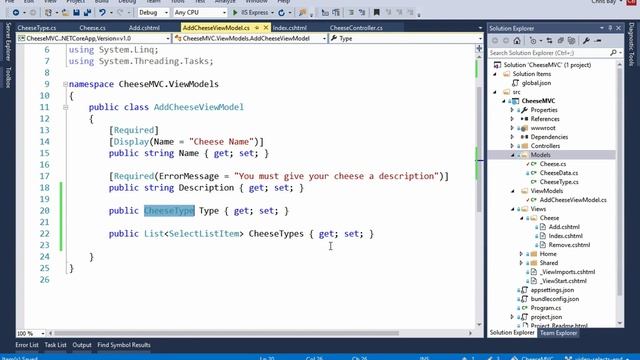
Task: Select Remove.cshtml in Solution Explorer
Action: pyautogui.click(x=569, y=245)
